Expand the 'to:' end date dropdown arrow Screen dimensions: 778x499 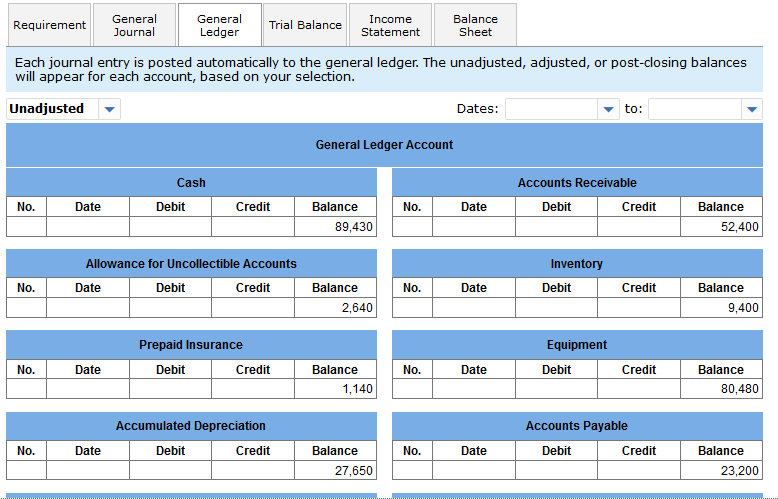752,109
